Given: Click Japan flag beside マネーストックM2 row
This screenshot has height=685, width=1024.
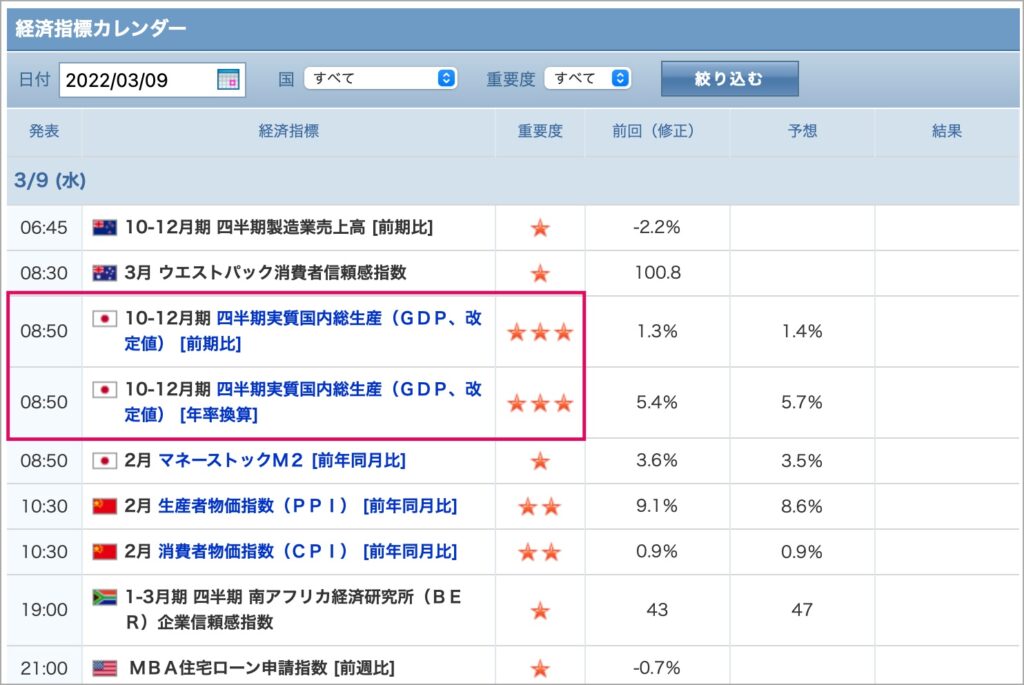Looking at the screenshot, I should [x=104, y=460].
